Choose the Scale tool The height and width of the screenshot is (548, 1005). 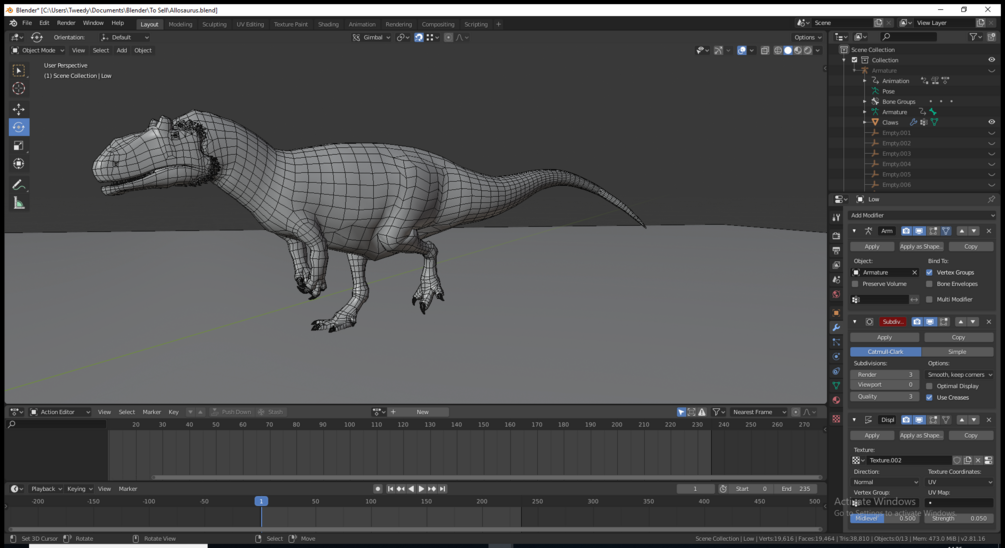tap(19, 146)
